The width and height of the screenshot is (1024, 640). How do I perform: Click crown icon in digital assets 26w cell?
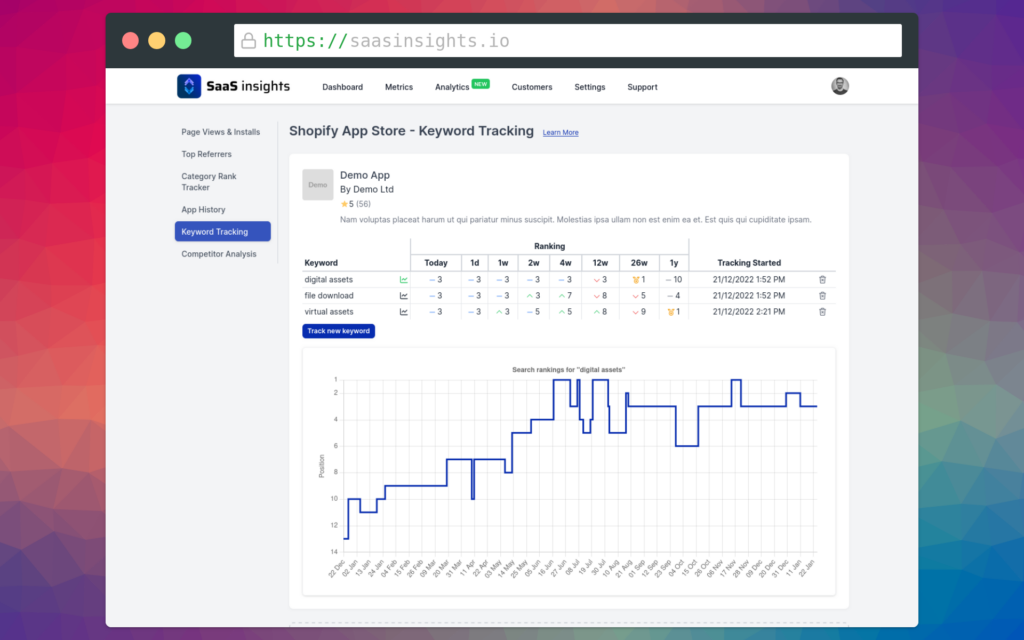635,280
